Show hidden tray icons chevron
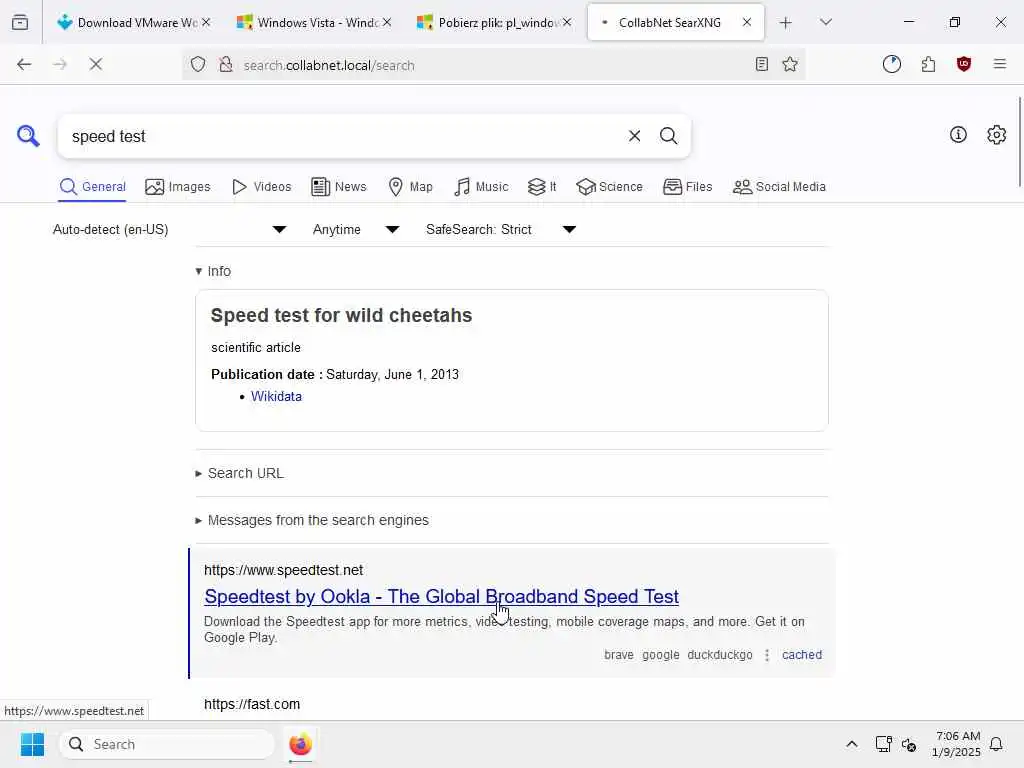This screenshot has width=1024, height=768. [852, 744]
